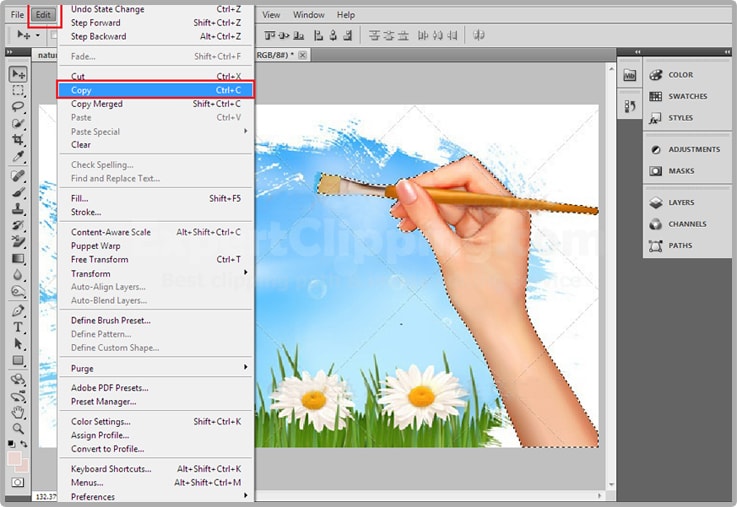
Task: Select the Crop tool
Action: pyautogui.click(x=18, y=140)
